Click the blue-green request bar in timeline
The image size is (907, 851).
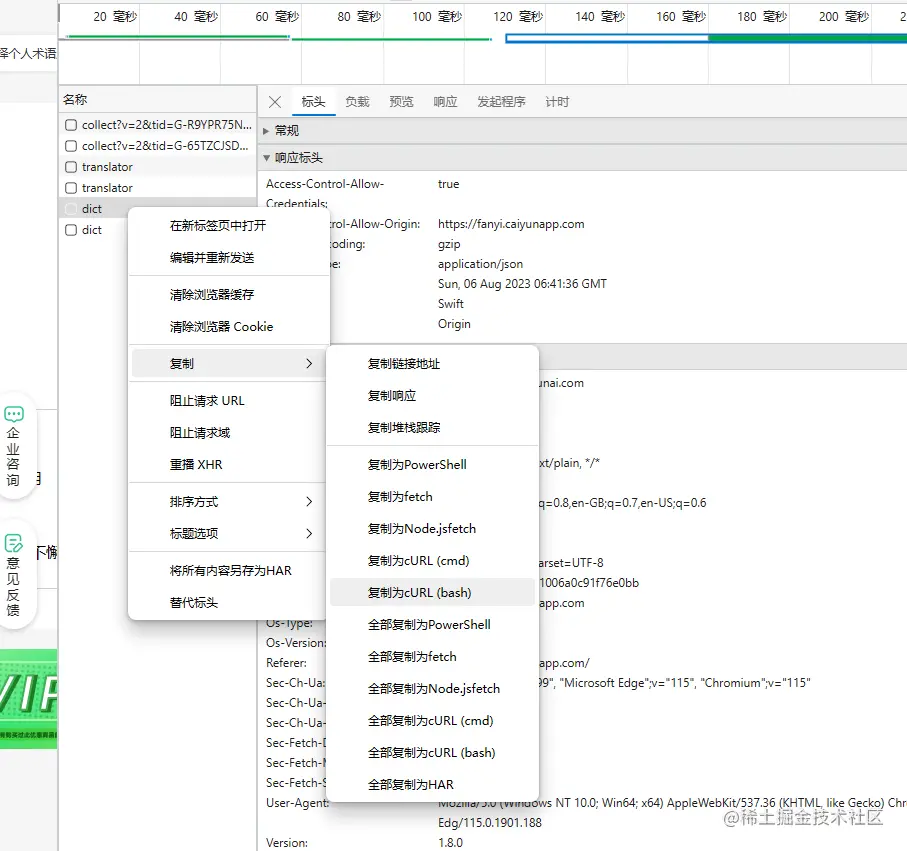(x=706, y=38)
